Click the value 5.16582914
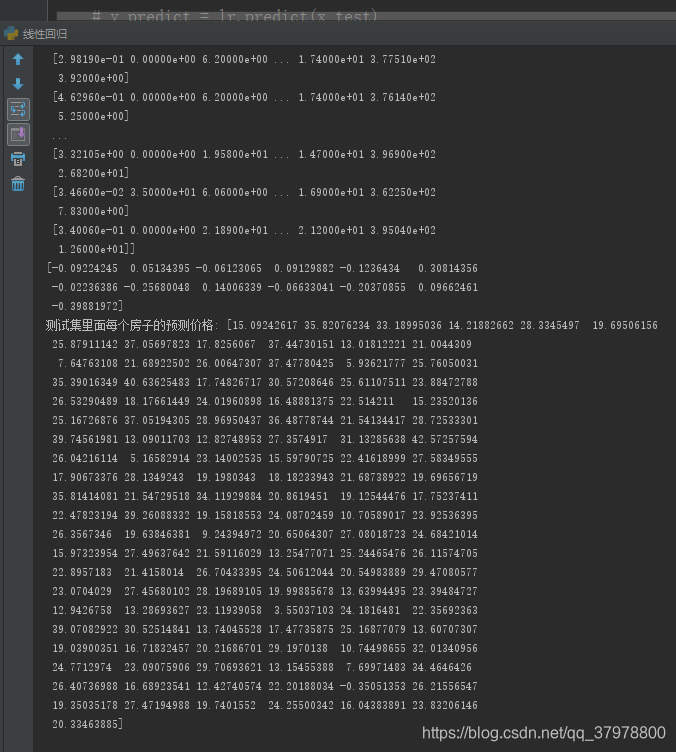 [160, 458]
